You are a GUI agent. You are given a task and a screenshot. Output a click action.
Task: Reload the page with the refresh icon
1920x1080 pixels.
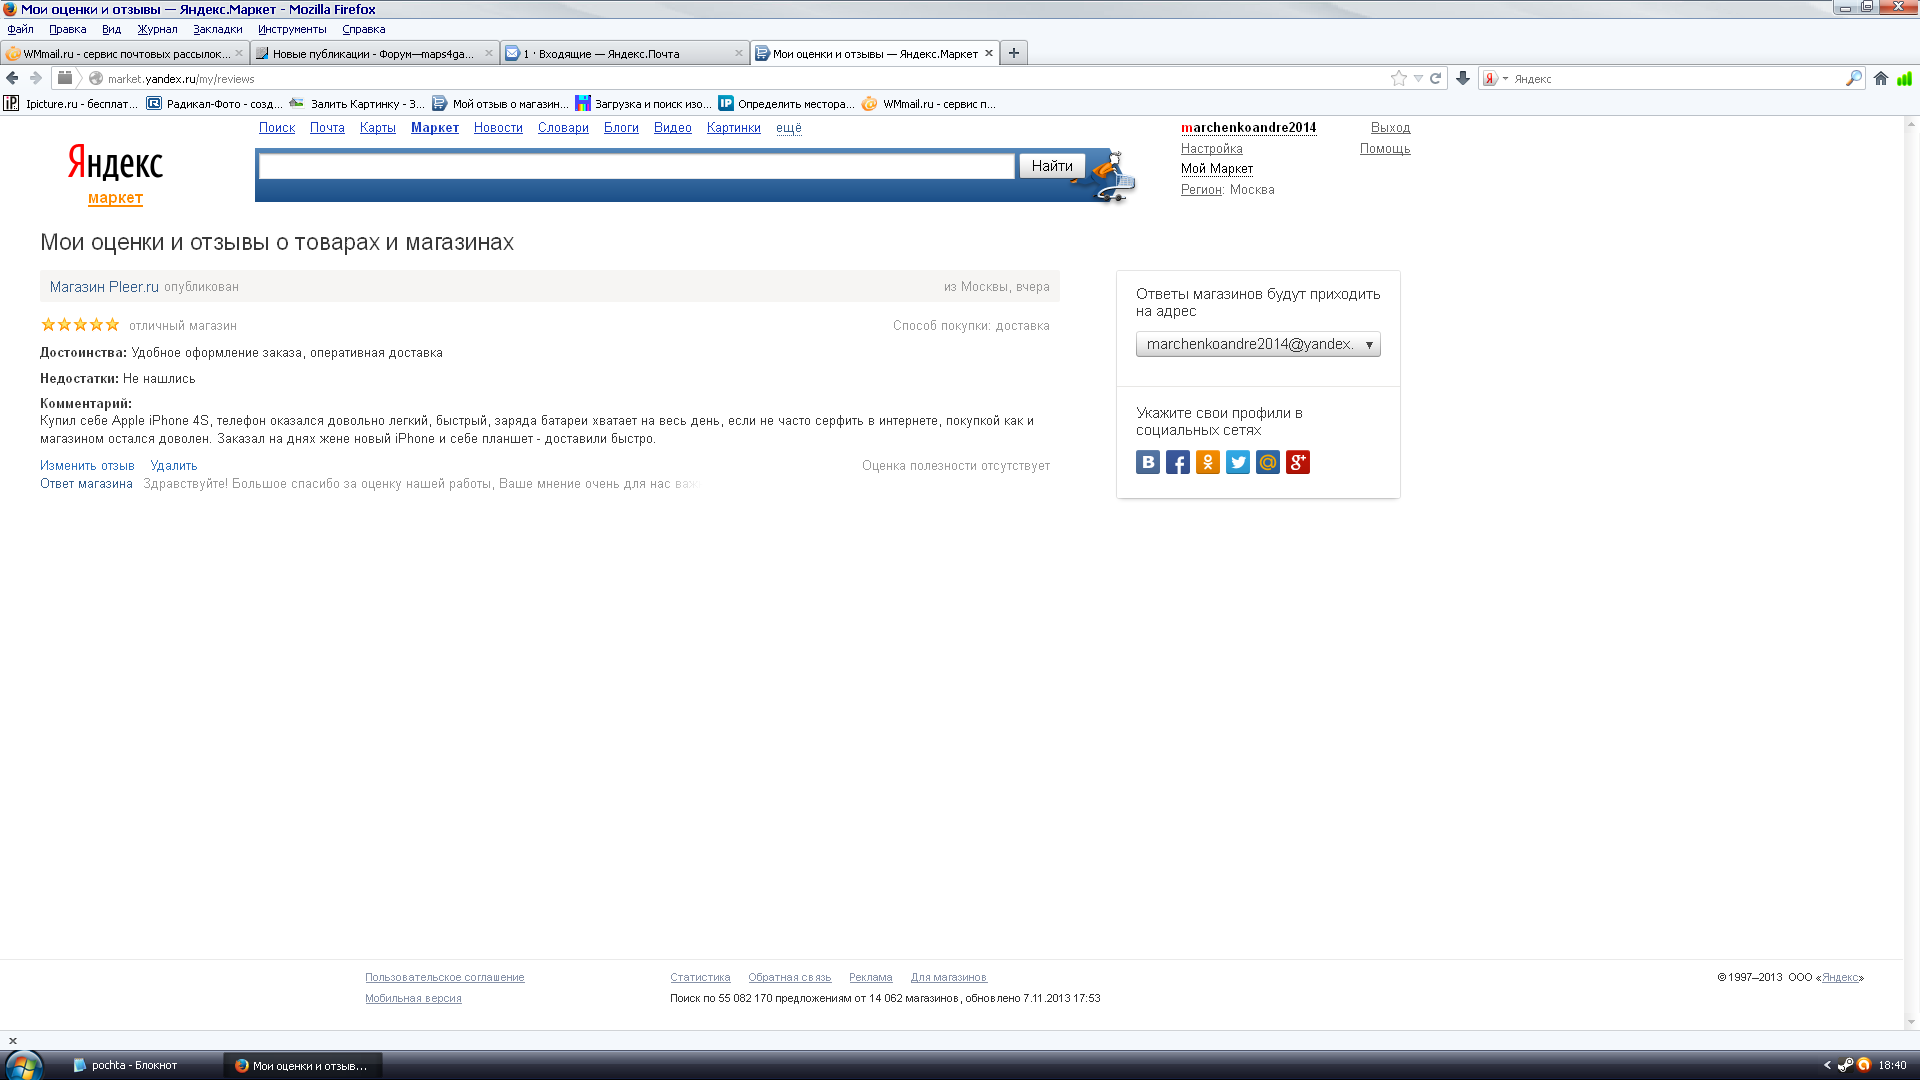click(1435, 78)
